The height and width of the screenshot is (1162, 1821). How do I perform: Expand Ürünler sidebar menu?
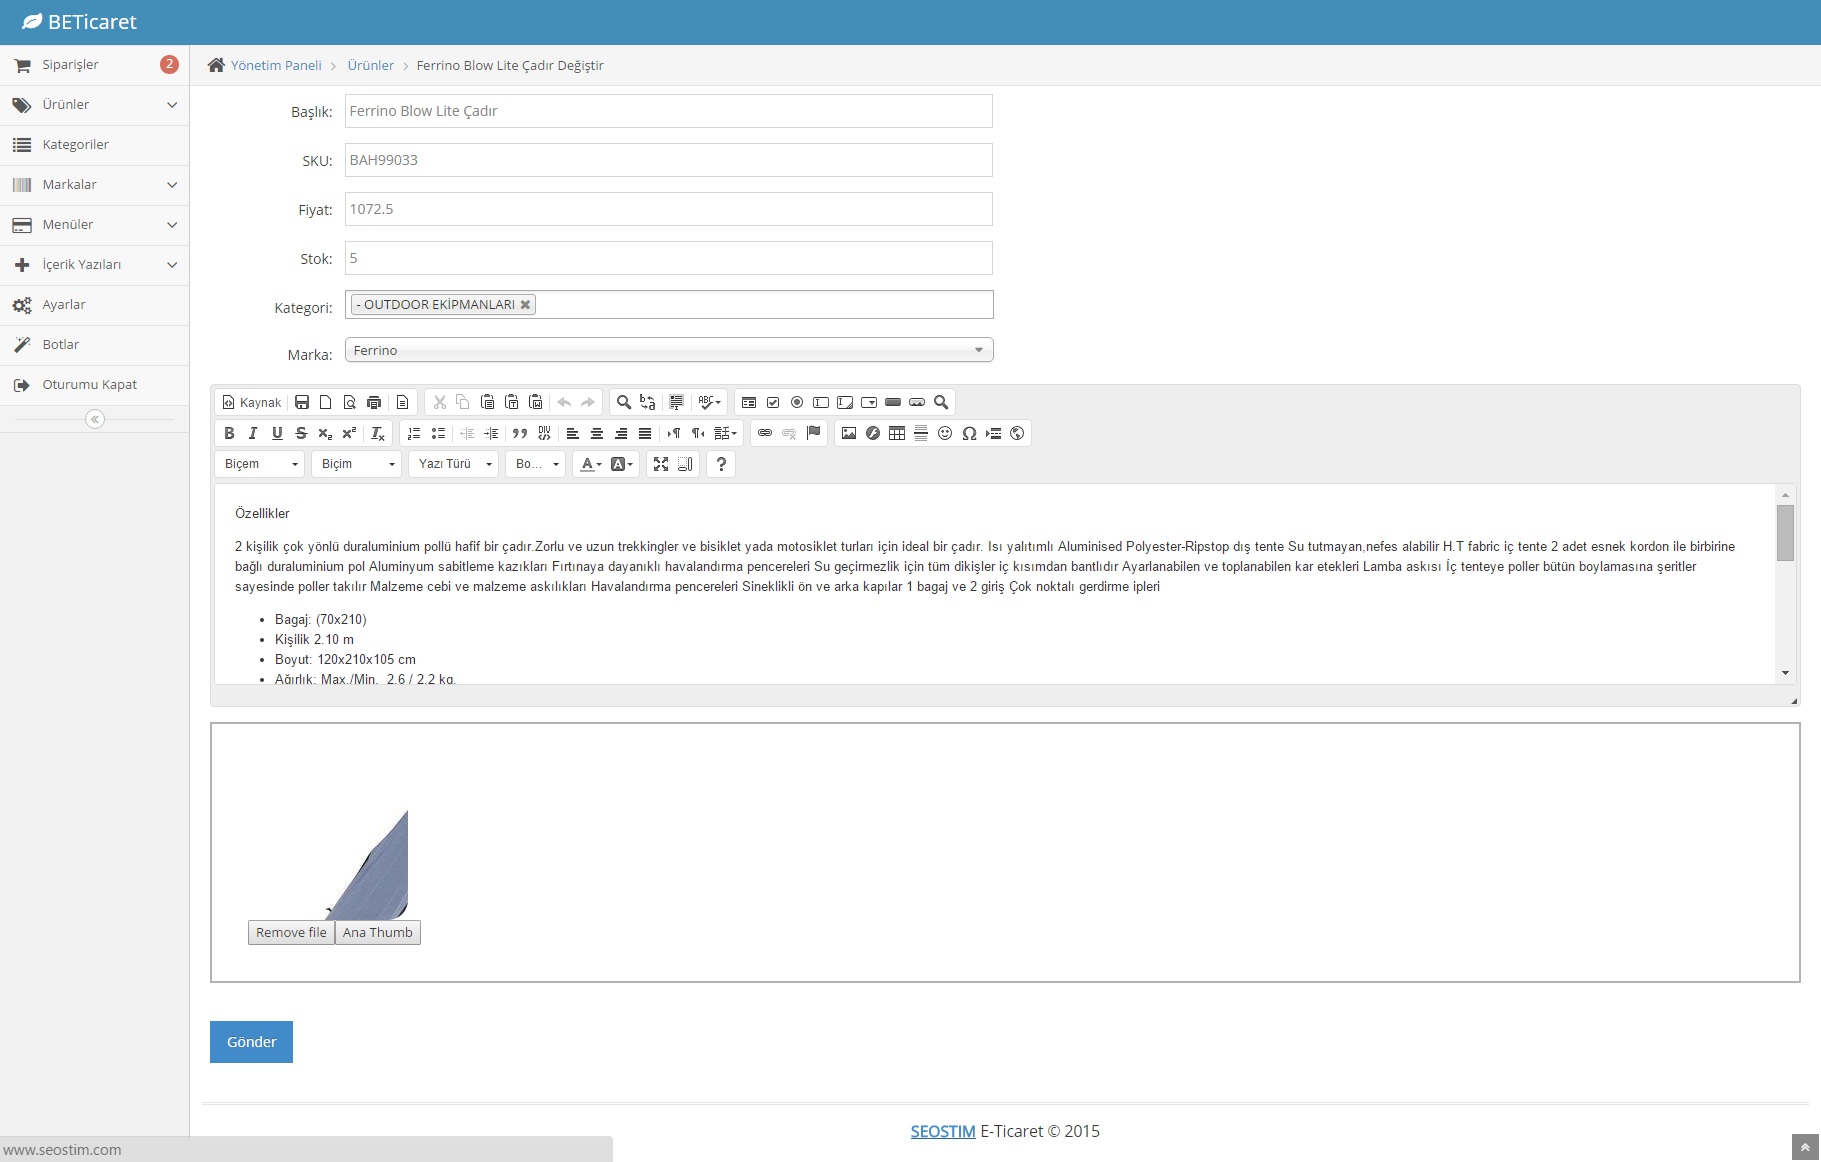click(95, 105)
